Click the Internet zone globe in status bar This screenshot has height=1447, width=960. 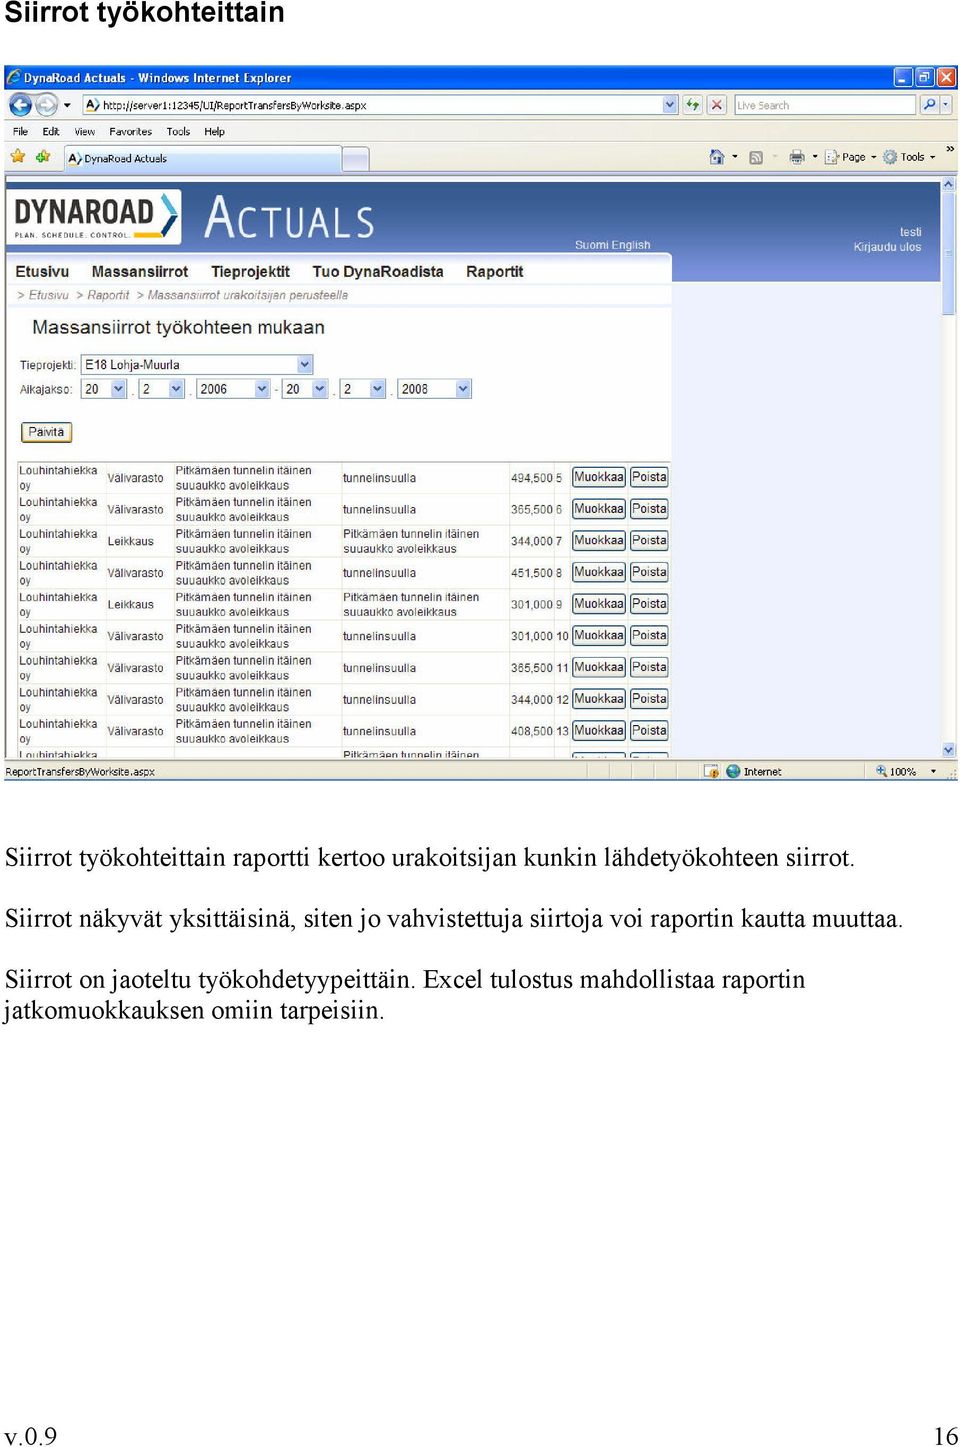click(x=734, y=771)
